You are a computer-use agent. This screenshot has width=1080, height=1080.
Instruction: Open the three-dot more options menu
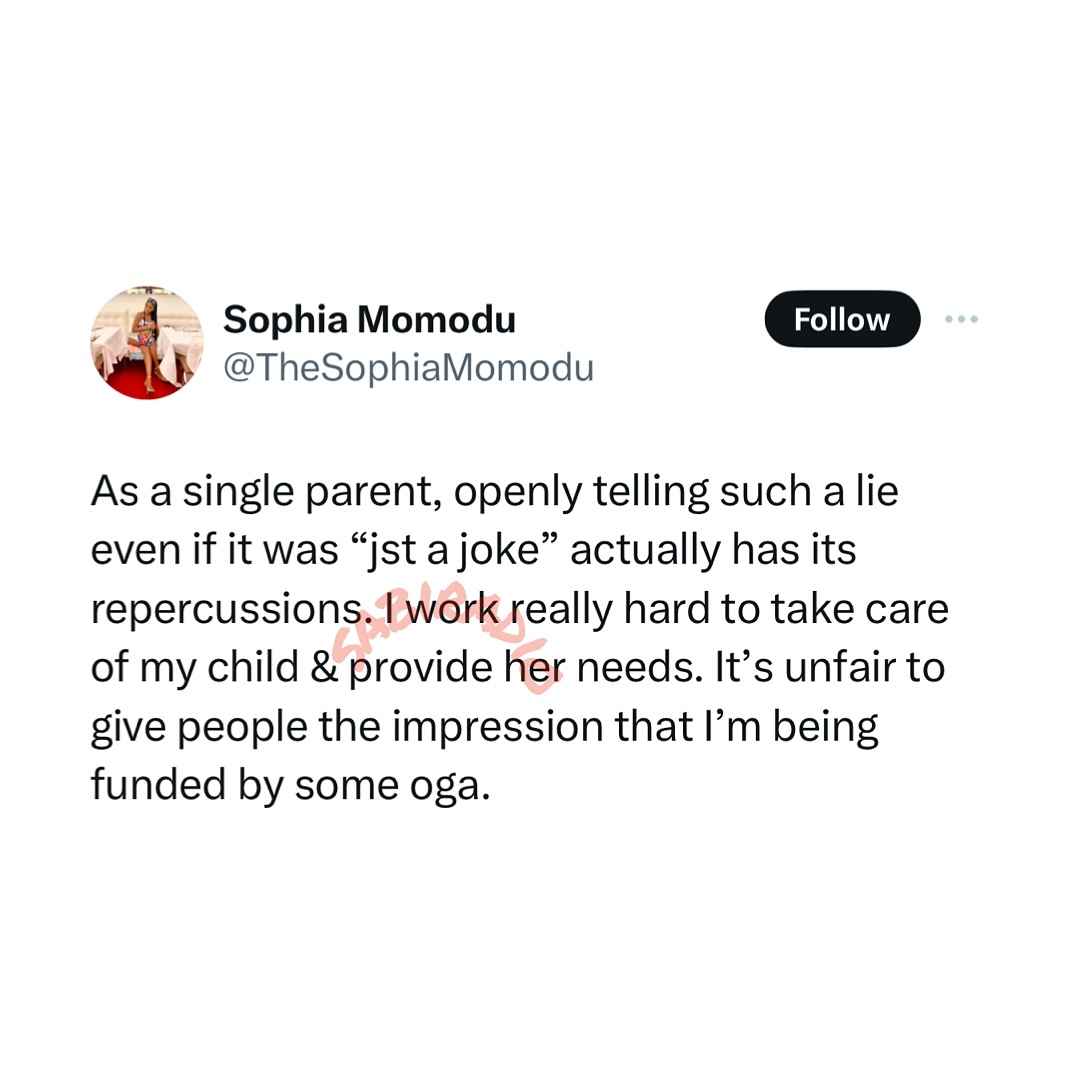pos(962,319)
